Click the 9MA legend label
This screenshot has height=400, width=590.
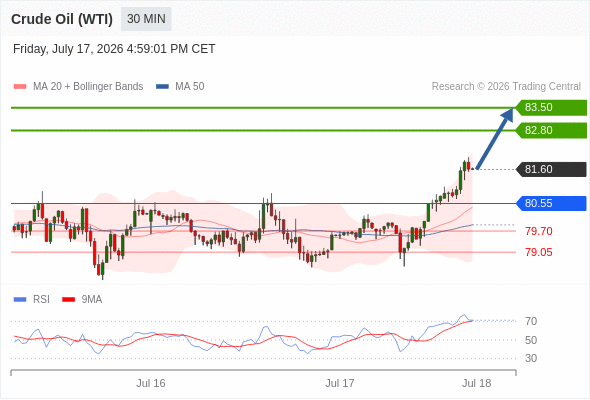pyautogui.click(x=92, y=300)
